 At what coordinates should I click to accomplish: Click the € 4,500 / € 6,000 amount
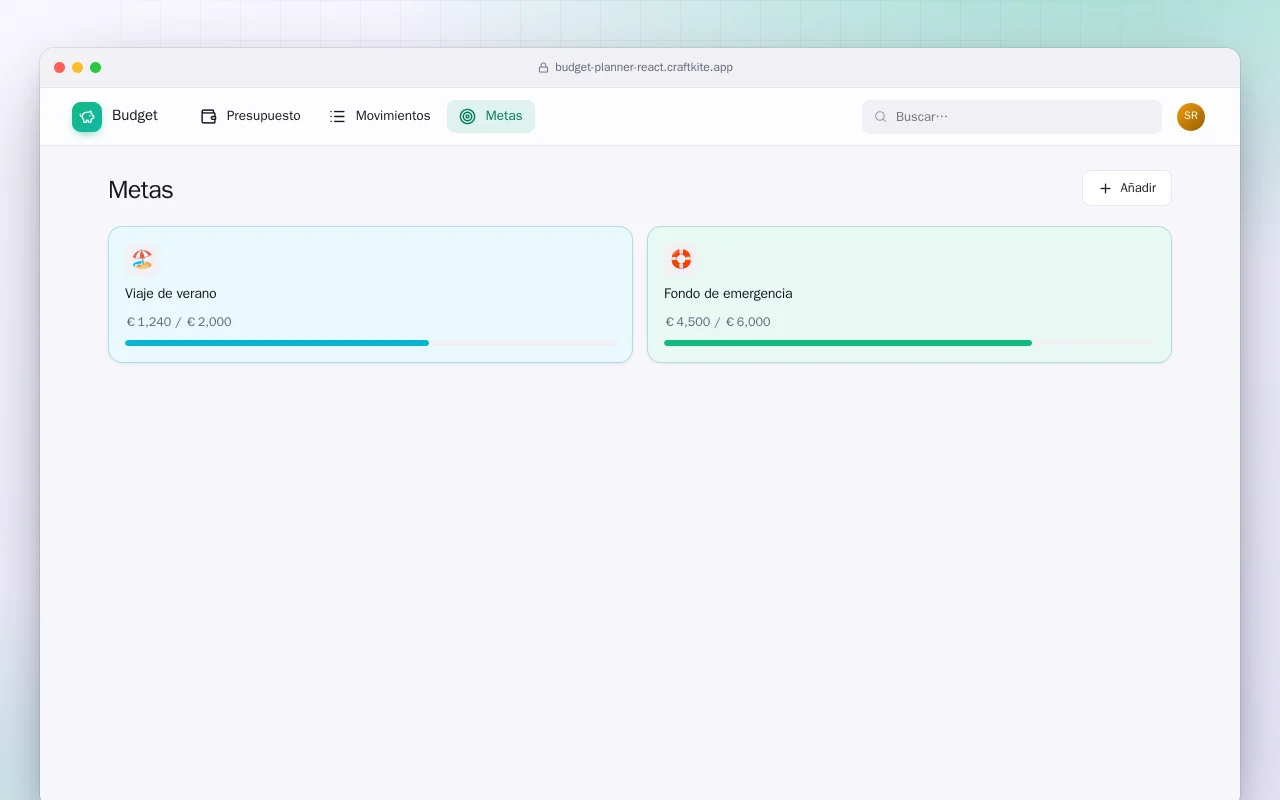(x=718, y=322)
